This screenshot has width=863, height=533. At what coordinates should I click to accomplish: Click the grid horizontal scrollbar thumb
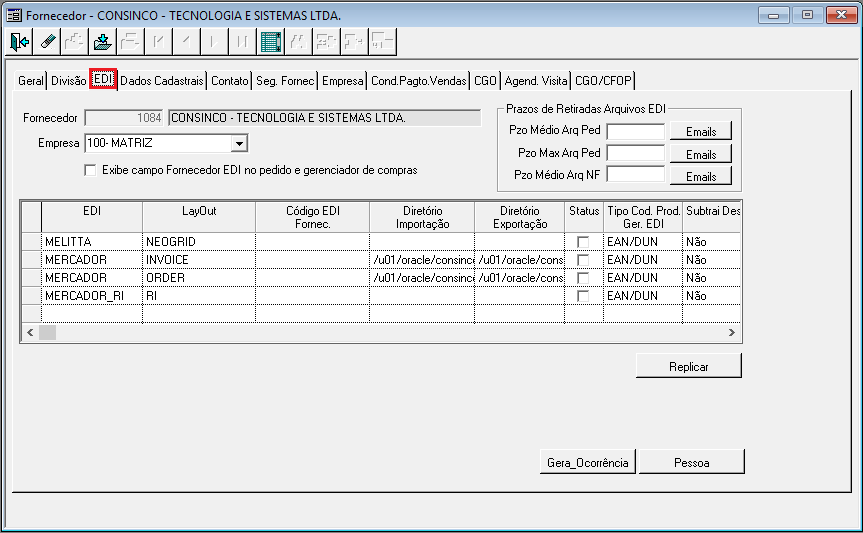coord(47,333)
